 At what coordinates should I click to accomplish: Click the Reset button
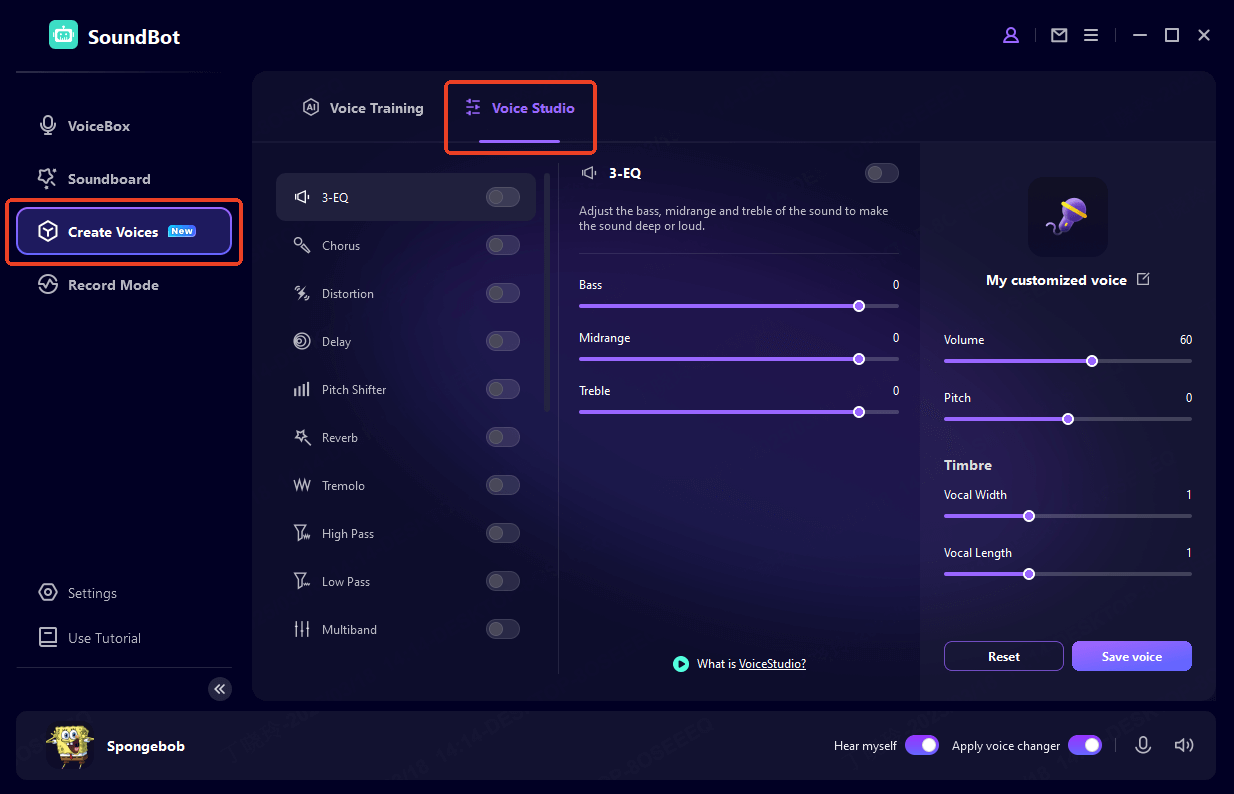pos(1003,656)
